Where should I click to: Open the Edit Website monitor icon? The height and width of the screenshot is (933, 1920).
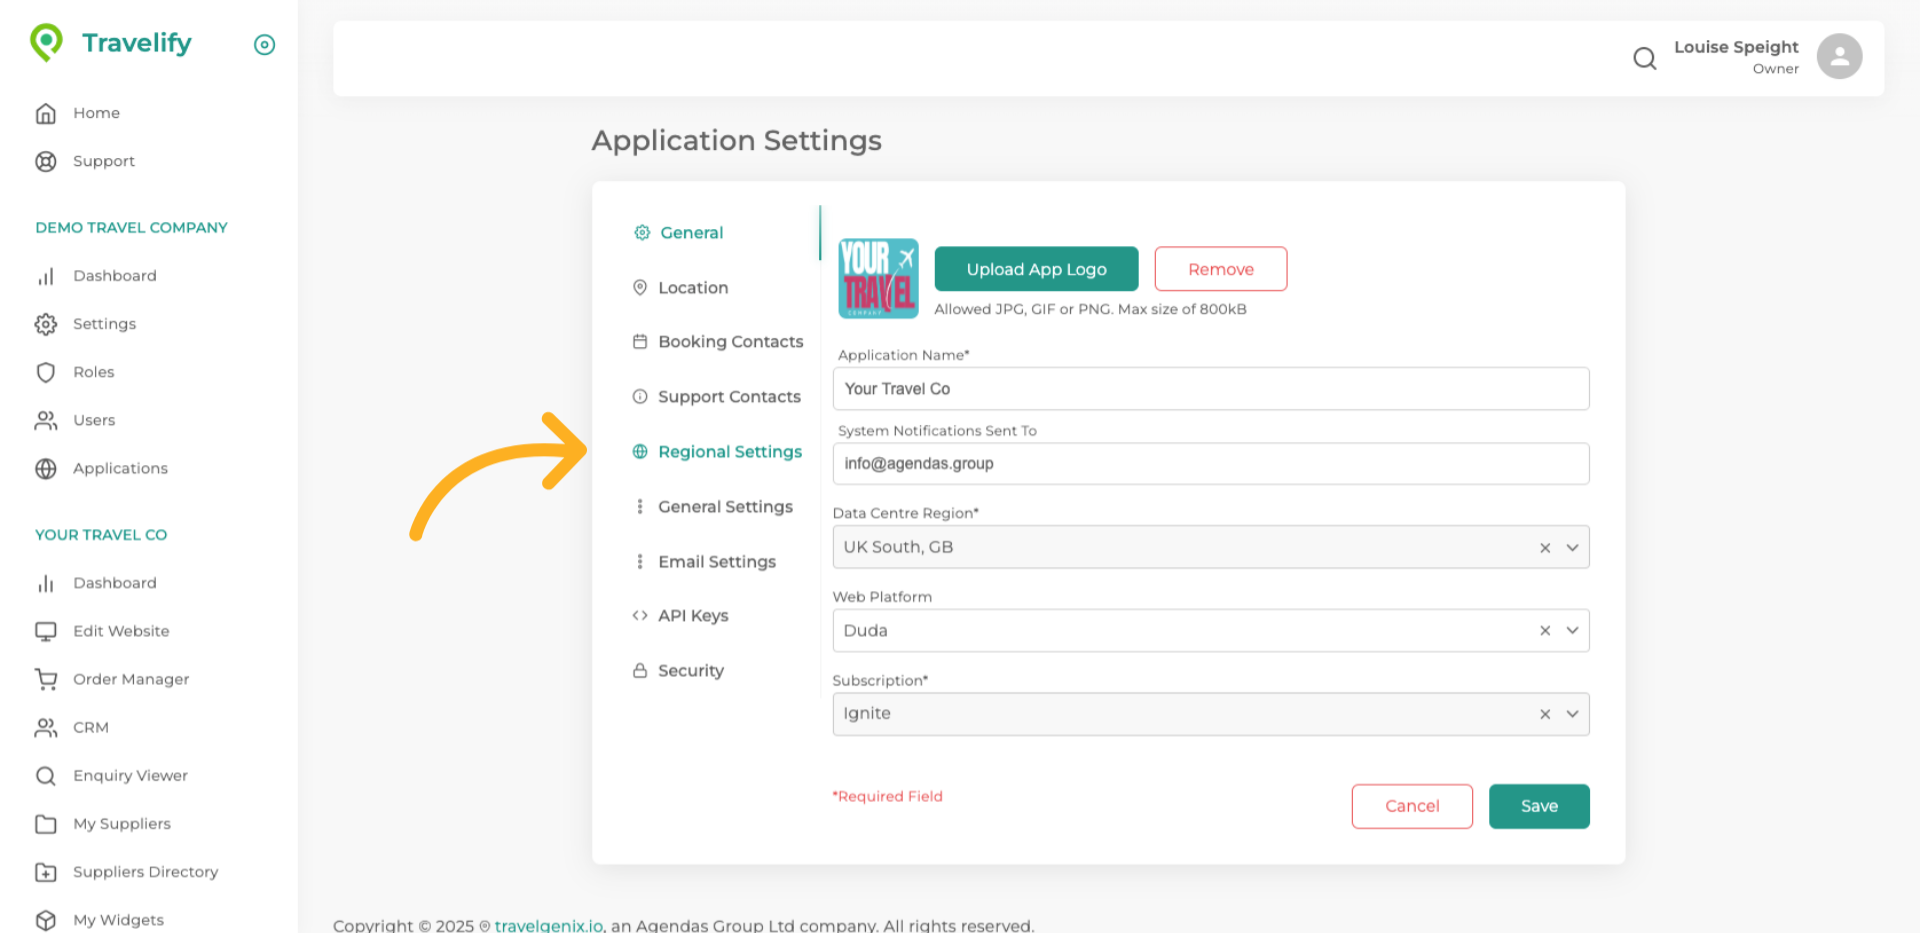(46, 630)
